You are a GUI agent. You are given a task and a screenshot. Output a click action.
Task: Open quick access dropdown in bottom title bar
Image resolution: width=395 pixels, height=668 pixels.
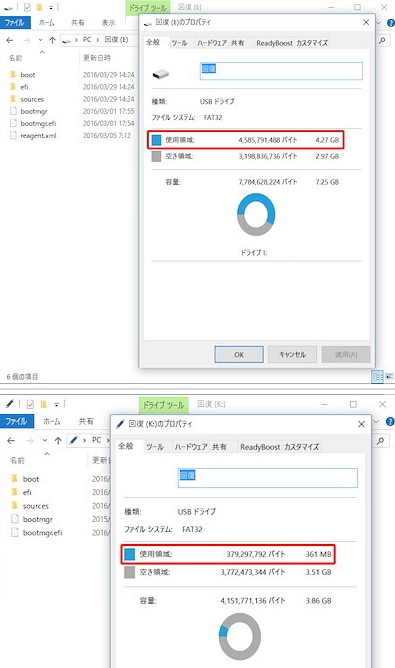tap(56, 404)
